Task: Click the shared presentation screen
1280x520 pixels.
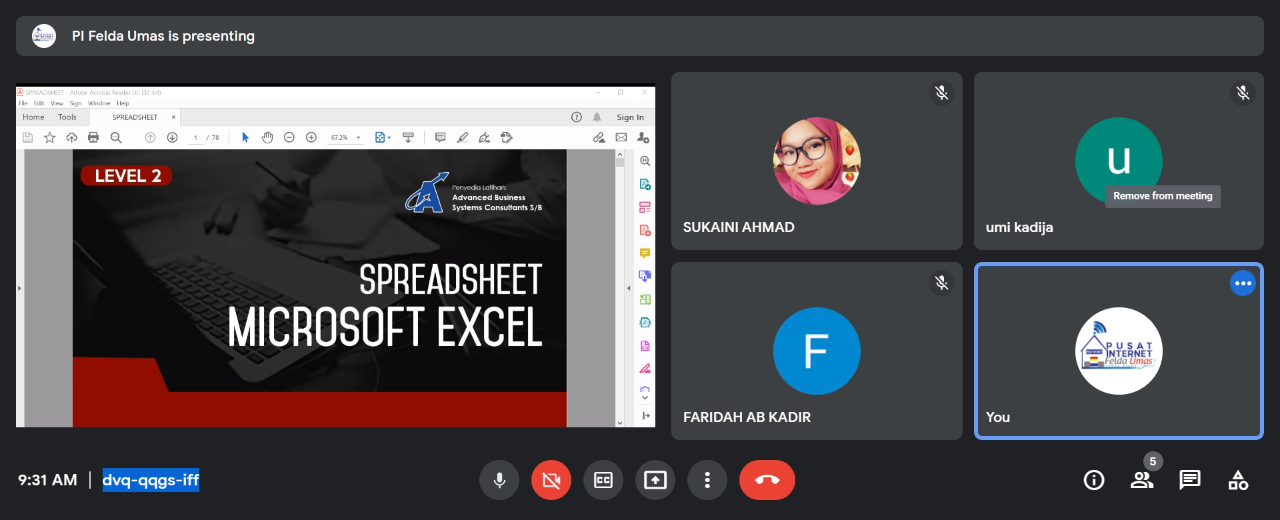Action: pos(335,256)
